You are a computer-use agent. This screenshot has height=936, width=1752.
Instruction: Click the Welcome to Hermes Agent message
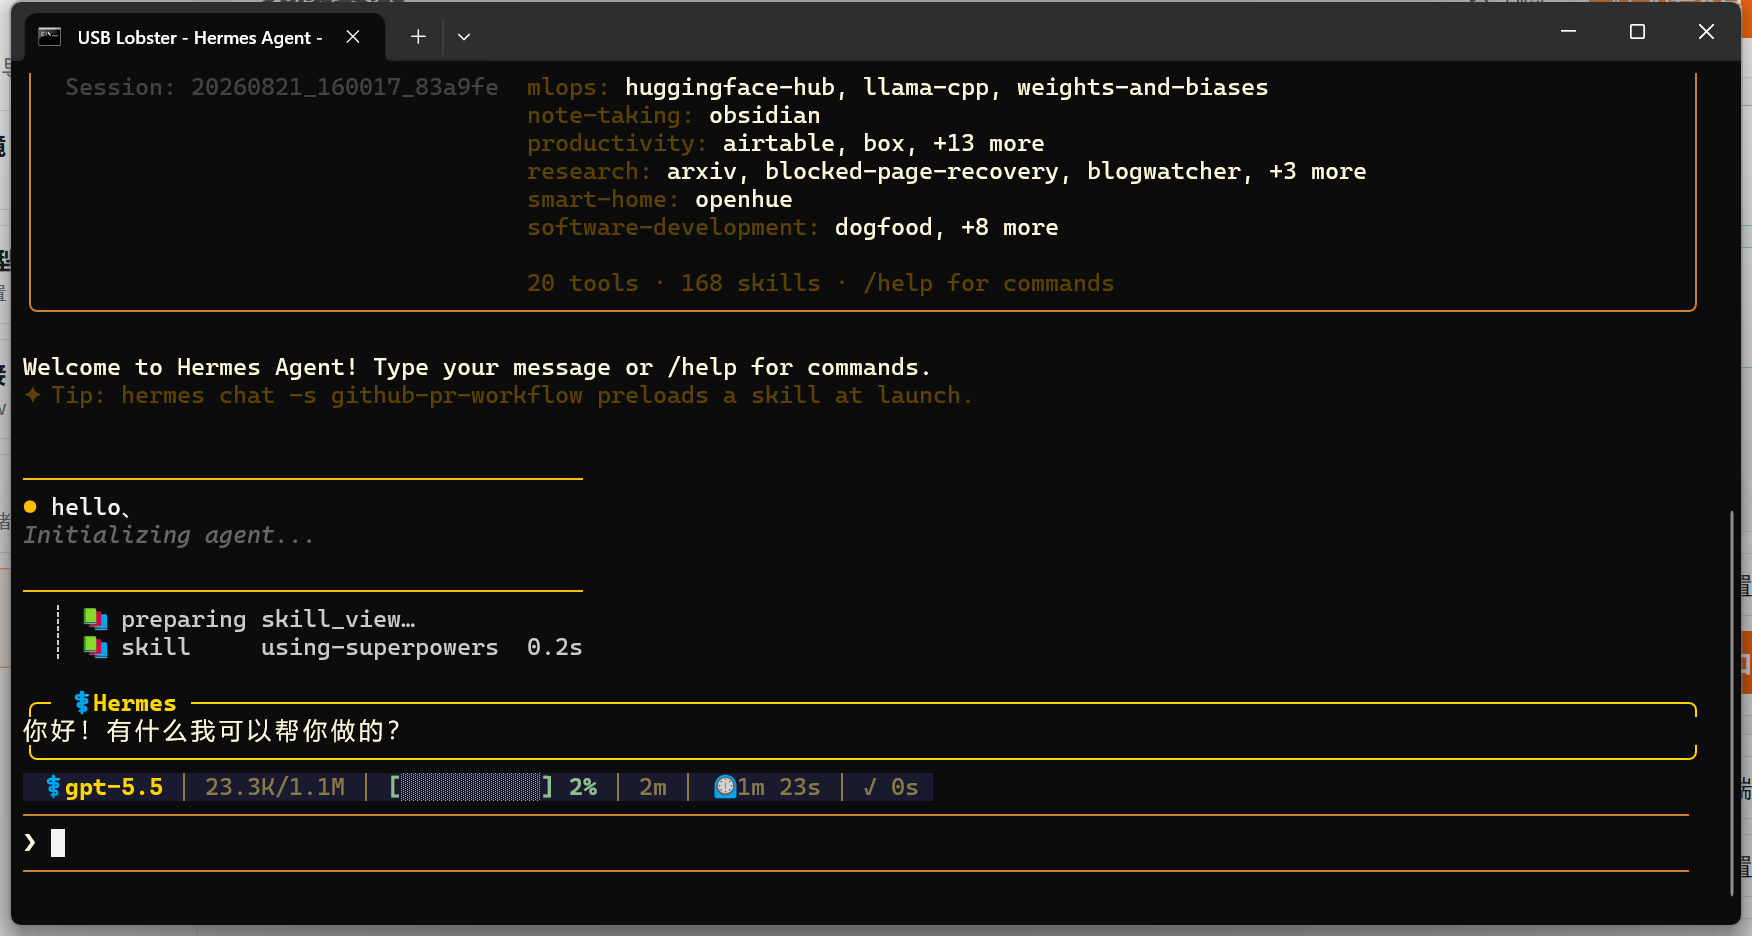pos(477,367)
